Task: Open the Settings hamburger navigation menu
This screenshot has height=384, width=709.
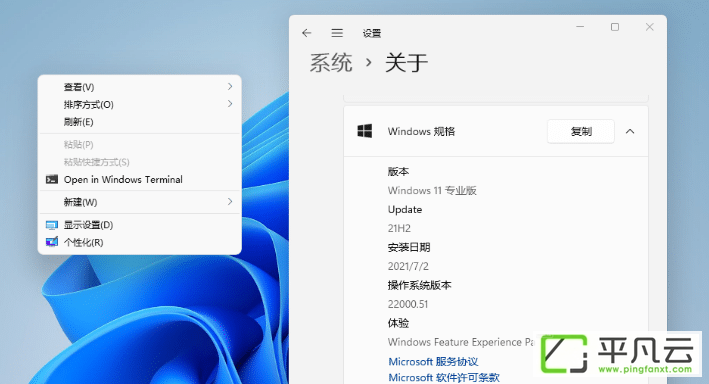Action: tap(337, 33)
